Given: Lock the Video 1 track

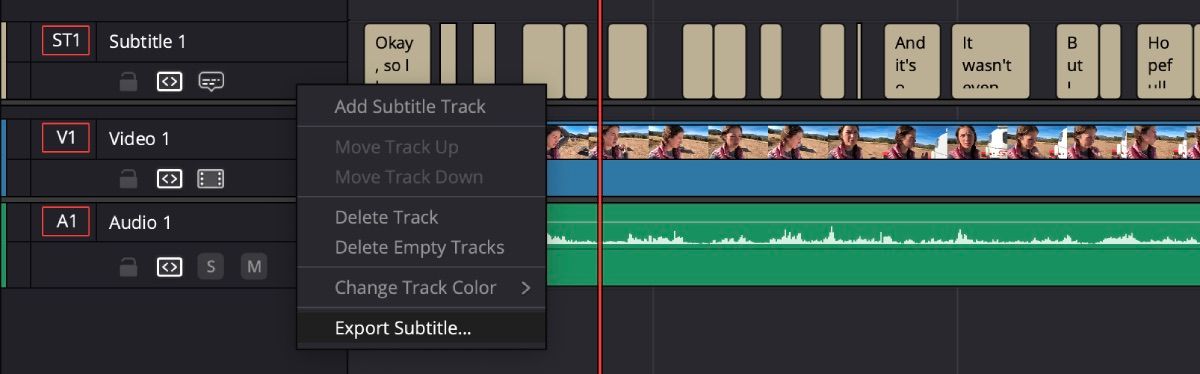Looking at the screenshot, I should click(x=128, y=180).
